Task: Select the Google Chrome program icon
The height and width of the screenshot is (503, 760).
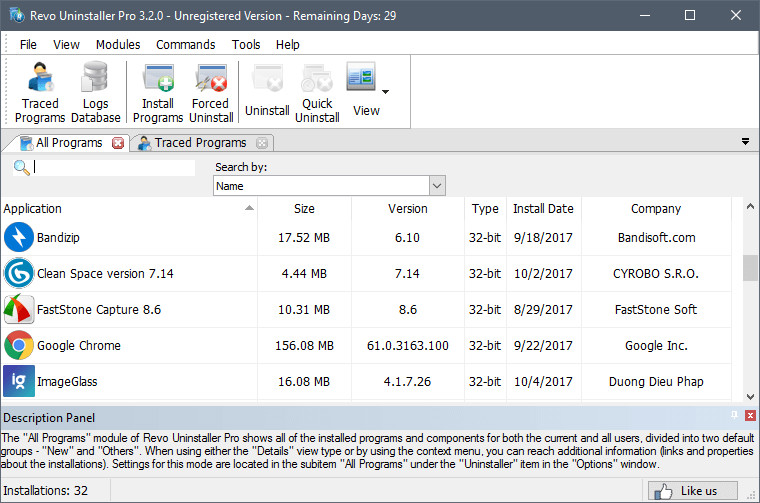Action: (x=19, y=345)
